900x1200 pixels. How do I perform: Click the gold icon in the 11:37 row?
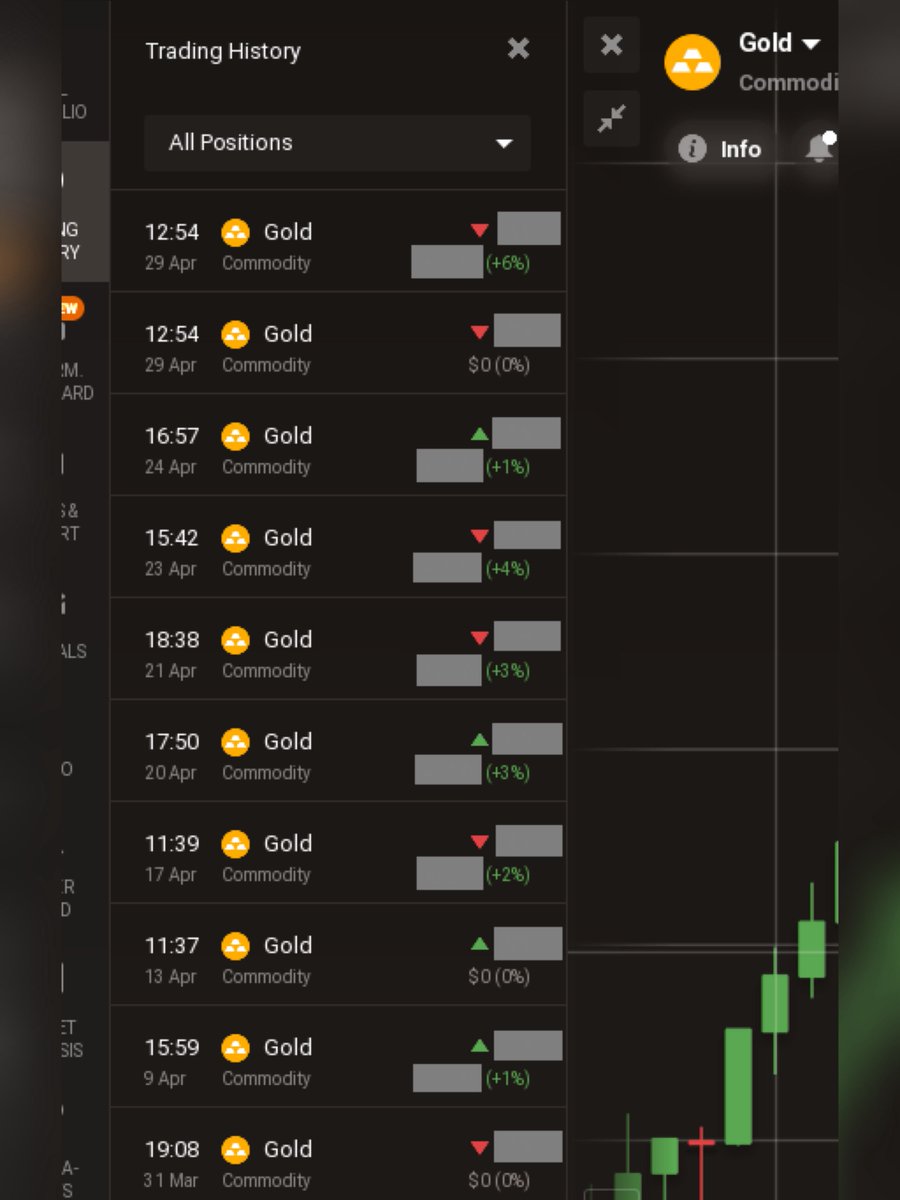click(235, 946)
